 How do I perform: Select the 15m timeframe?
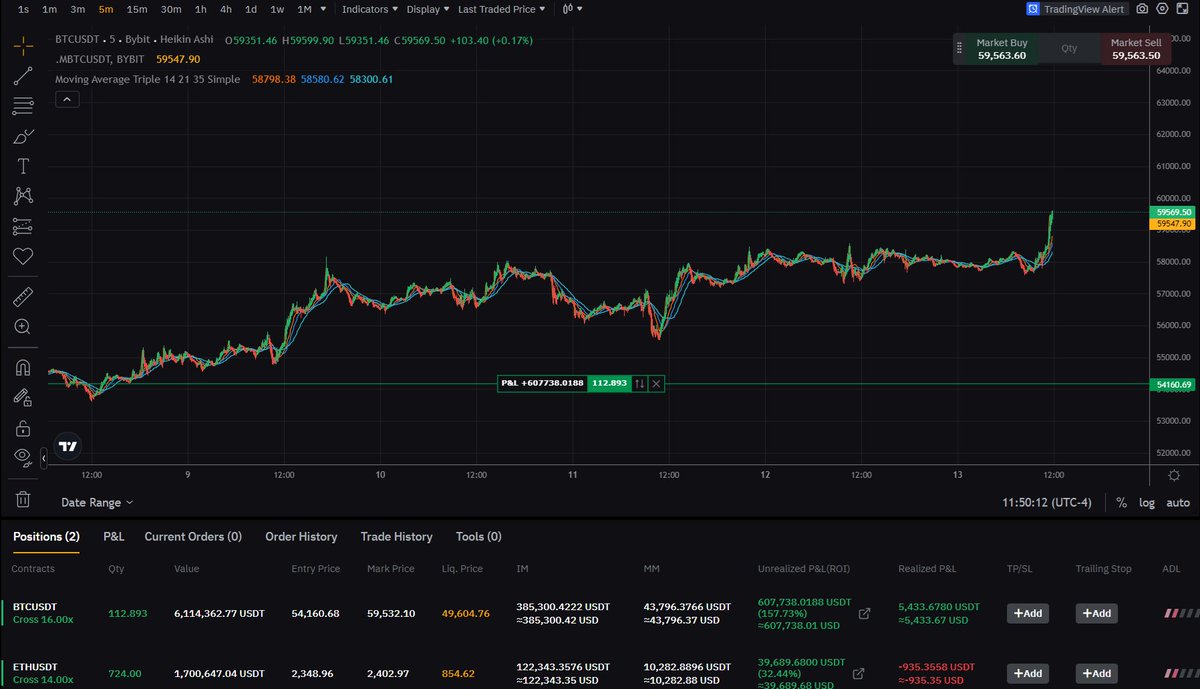click(137, 9)
